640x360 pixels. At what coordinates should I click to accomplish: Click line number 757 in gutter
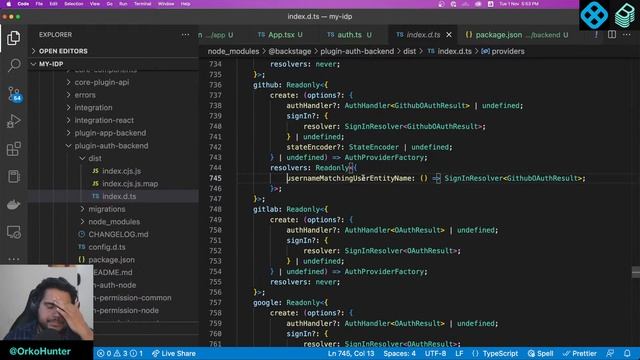pyautogui.click(x=215, y=303)
